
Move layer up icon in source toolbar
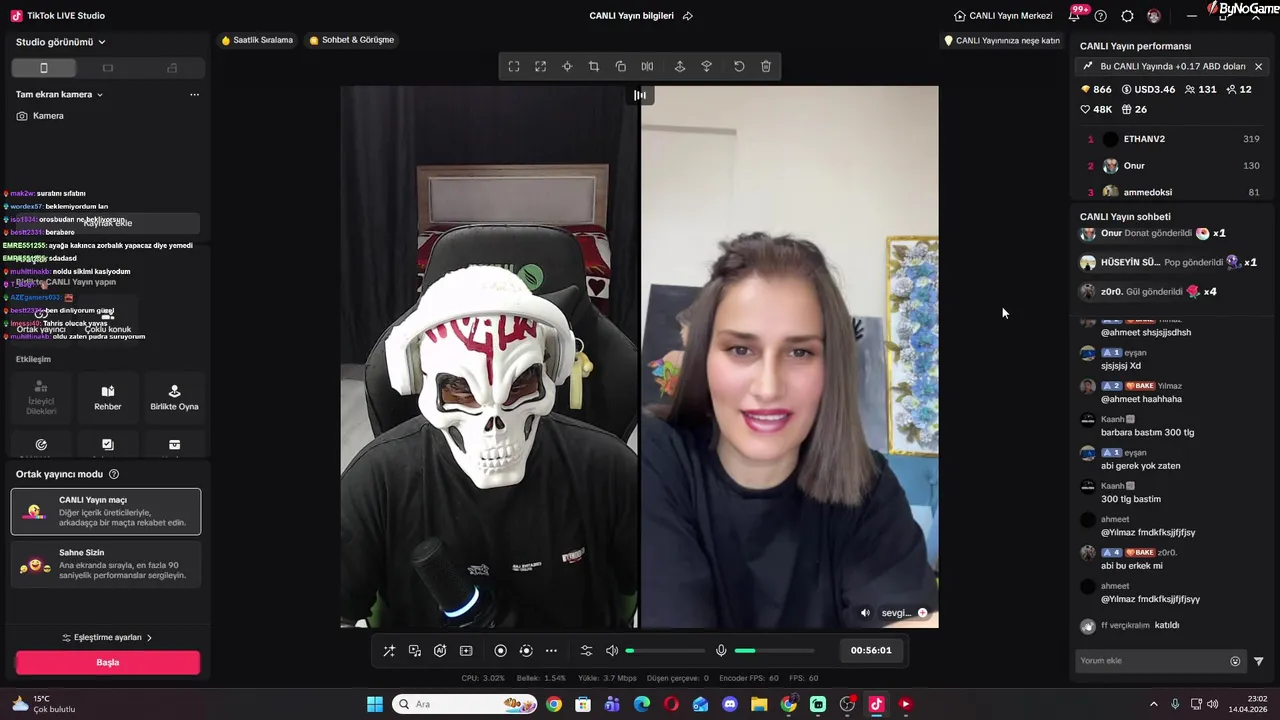pos(680,67)
